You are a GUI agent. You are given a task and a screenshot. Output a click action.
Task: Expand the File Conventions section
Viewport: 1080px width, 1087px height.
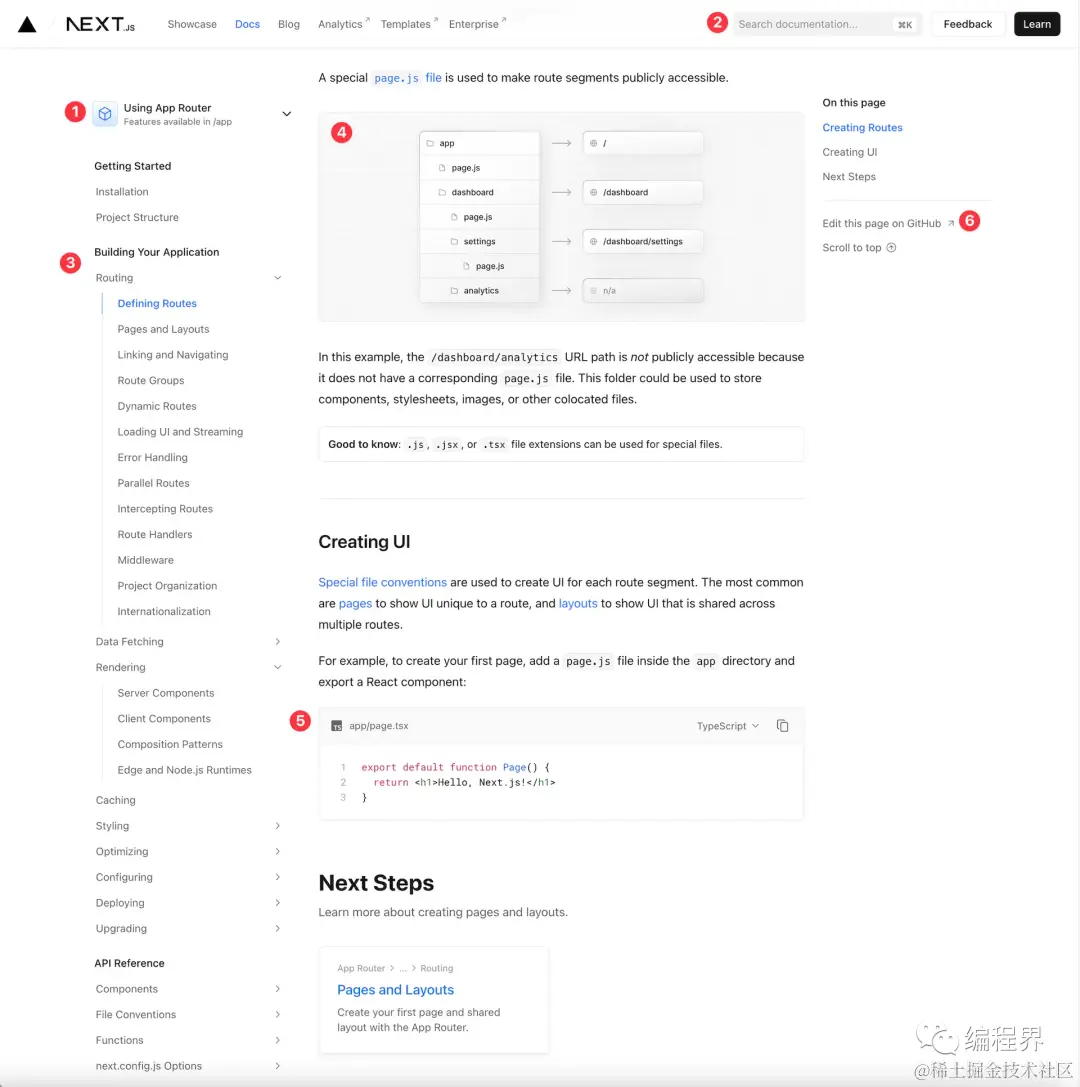(277, 1014)
